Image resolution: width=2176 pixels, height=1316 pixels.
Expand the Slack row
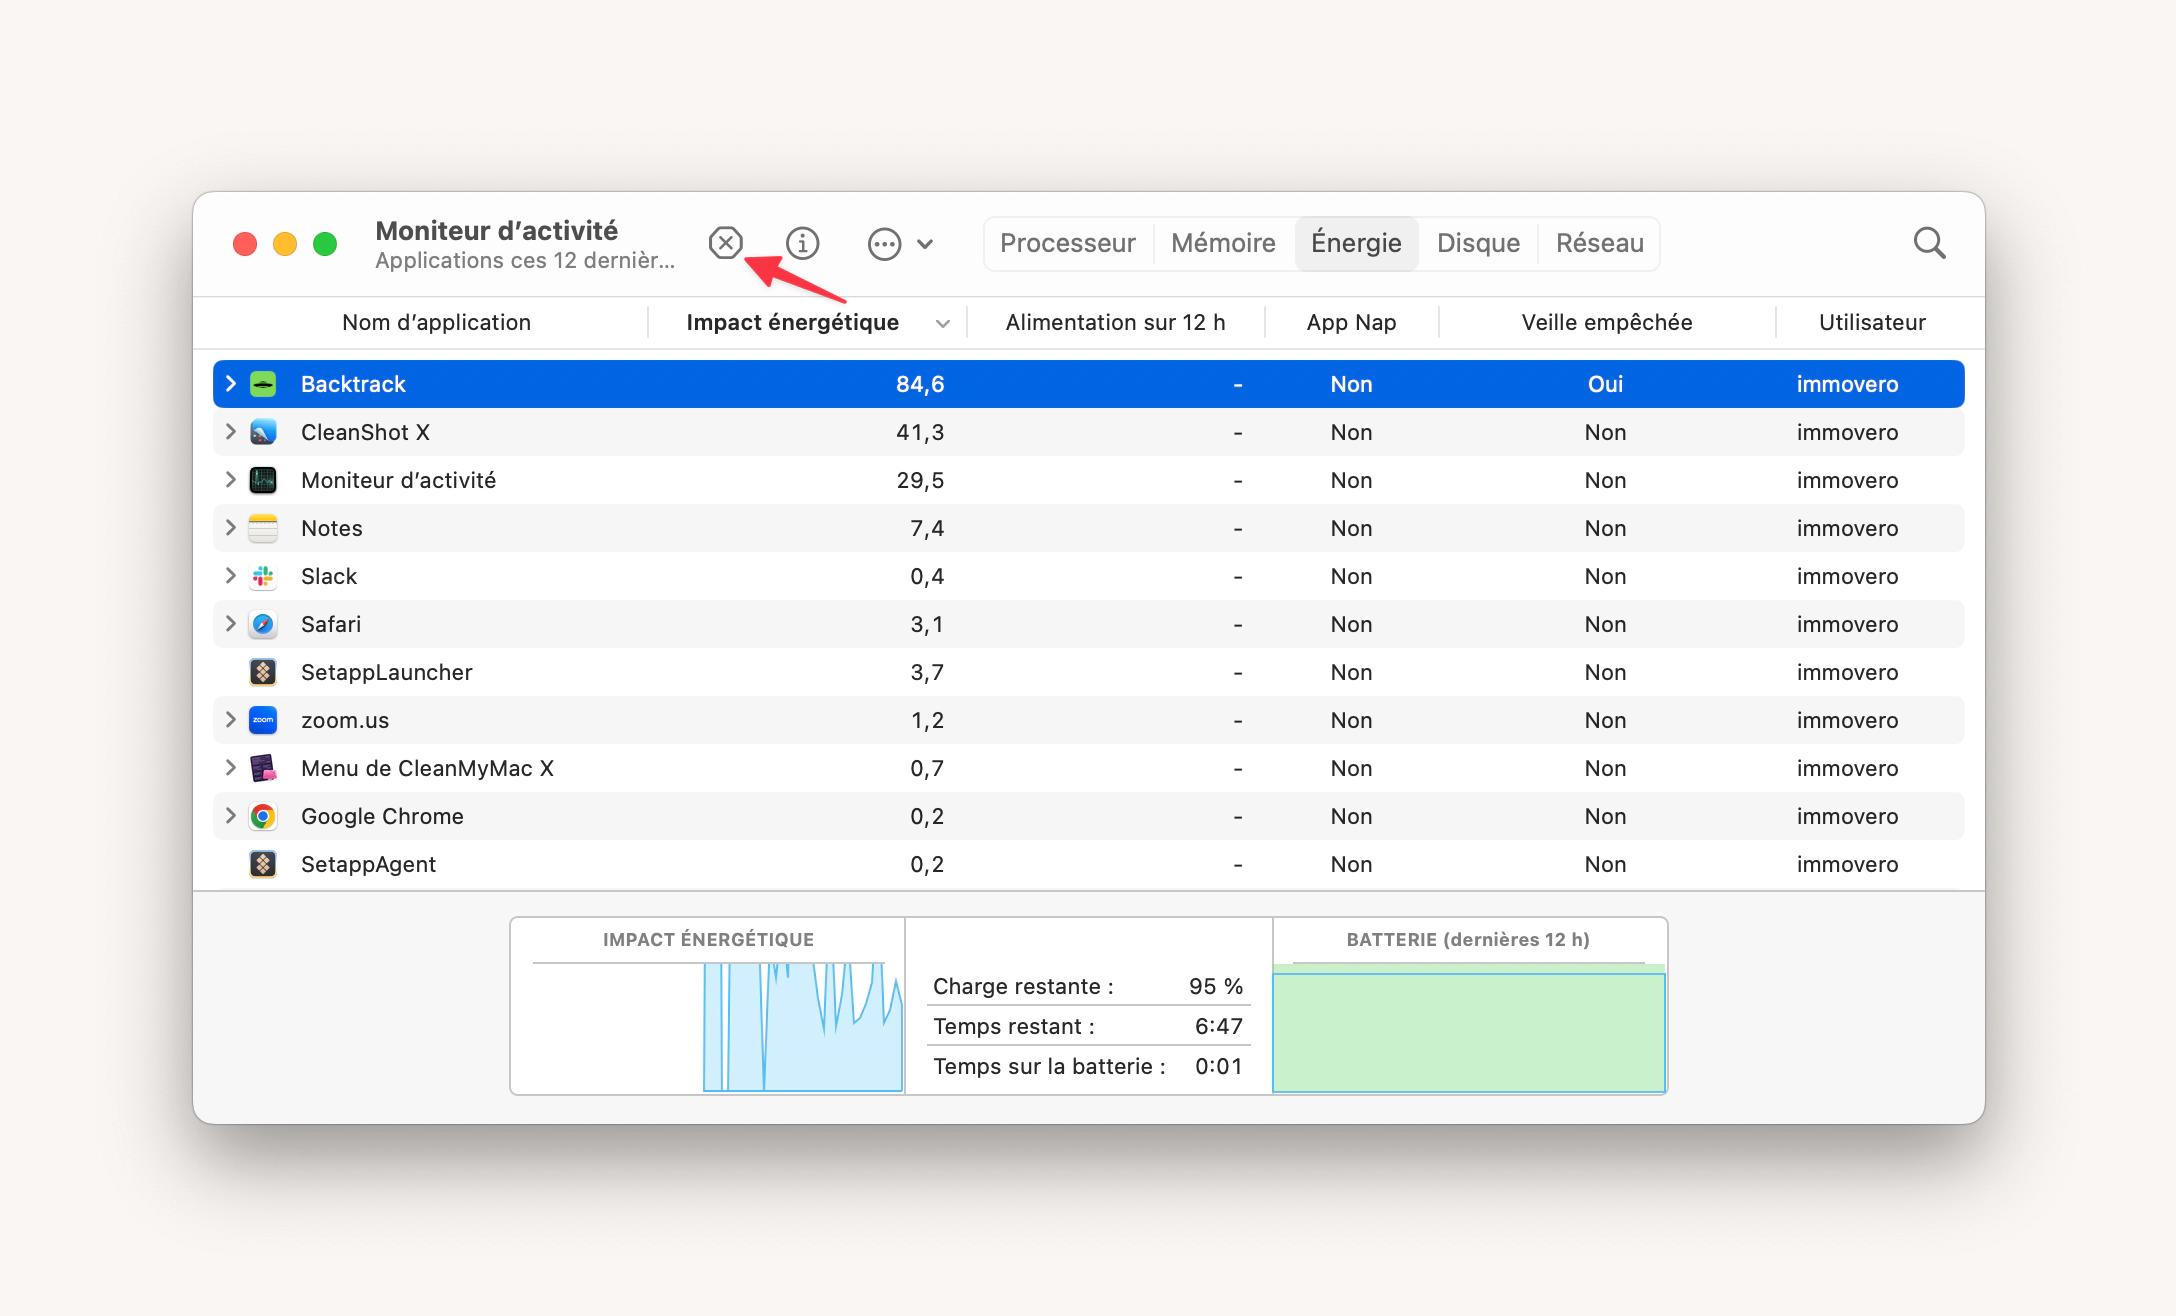(x=230, y=576)
